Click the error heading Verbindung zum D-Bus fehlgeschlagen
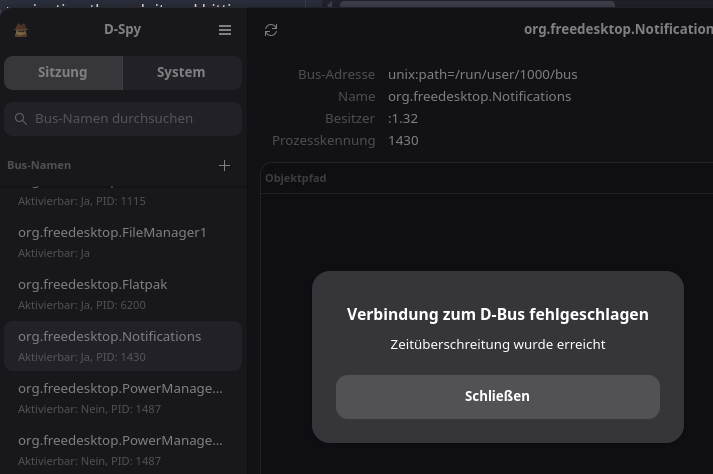 click(497, 314)
